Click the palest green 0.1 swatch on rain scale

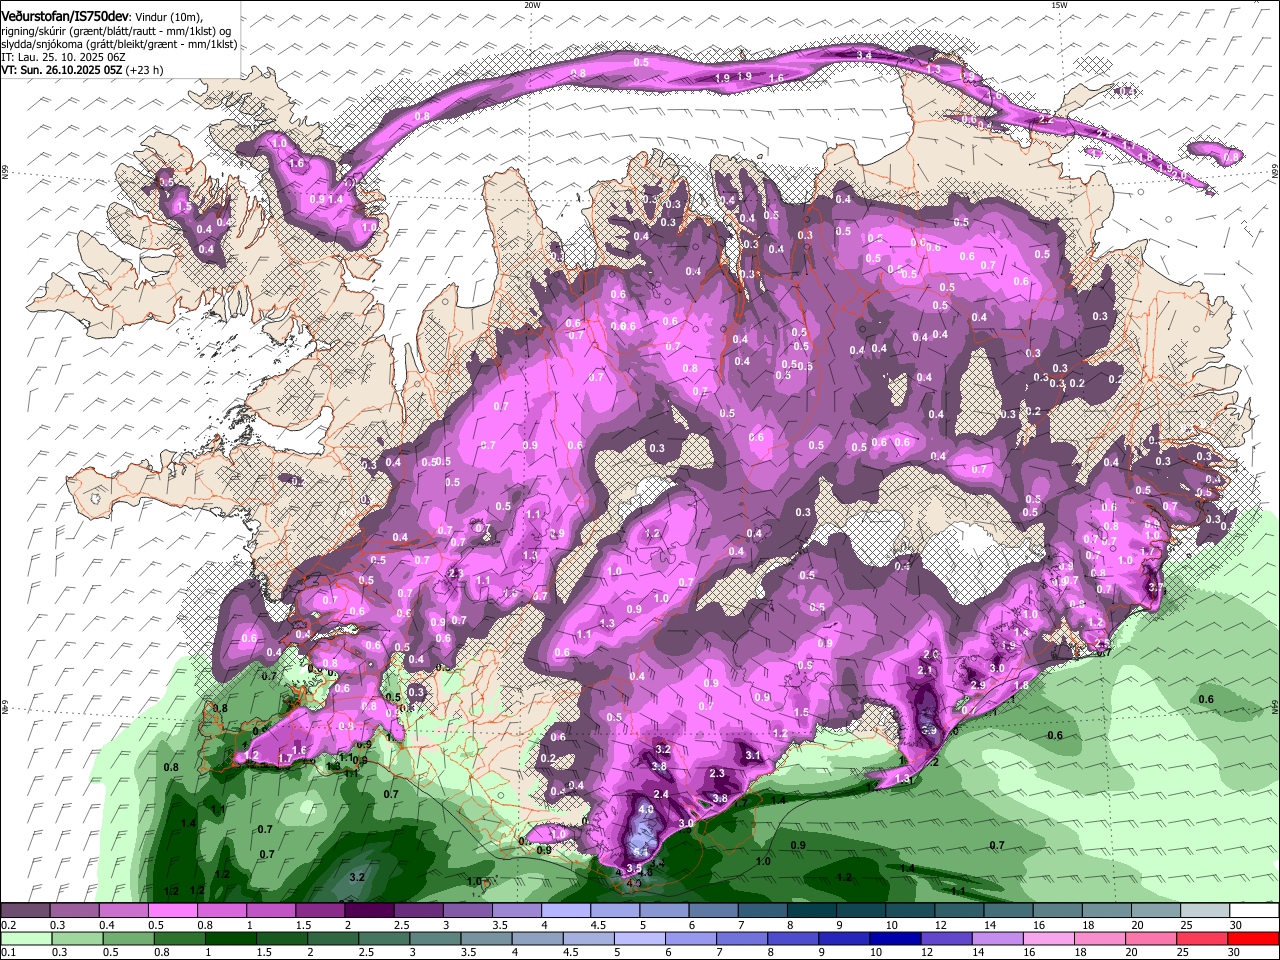tap(26, 938)
